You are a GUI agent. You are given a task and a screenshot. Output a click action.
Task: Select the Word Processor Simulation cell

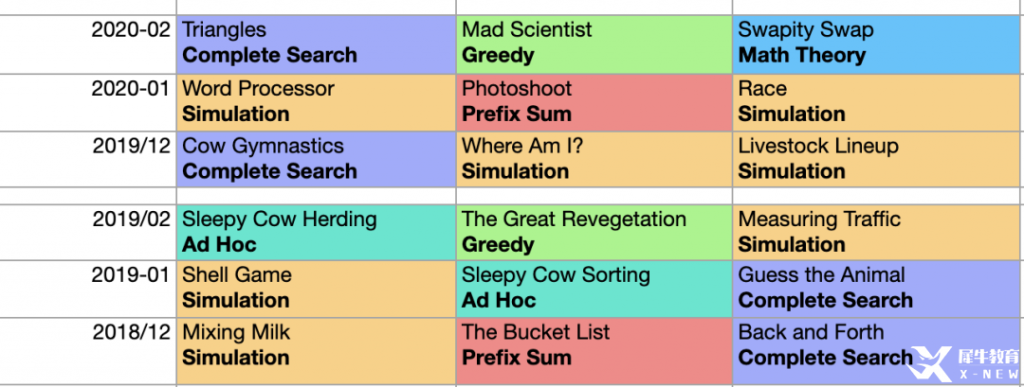coord(316,102)
